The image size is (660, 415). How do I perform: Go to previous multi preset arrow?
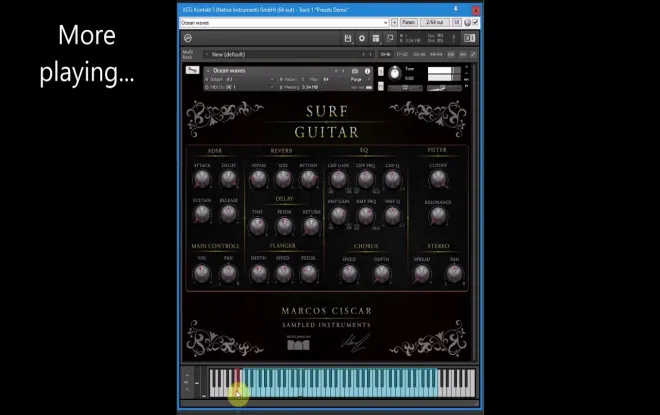[363, 54]
